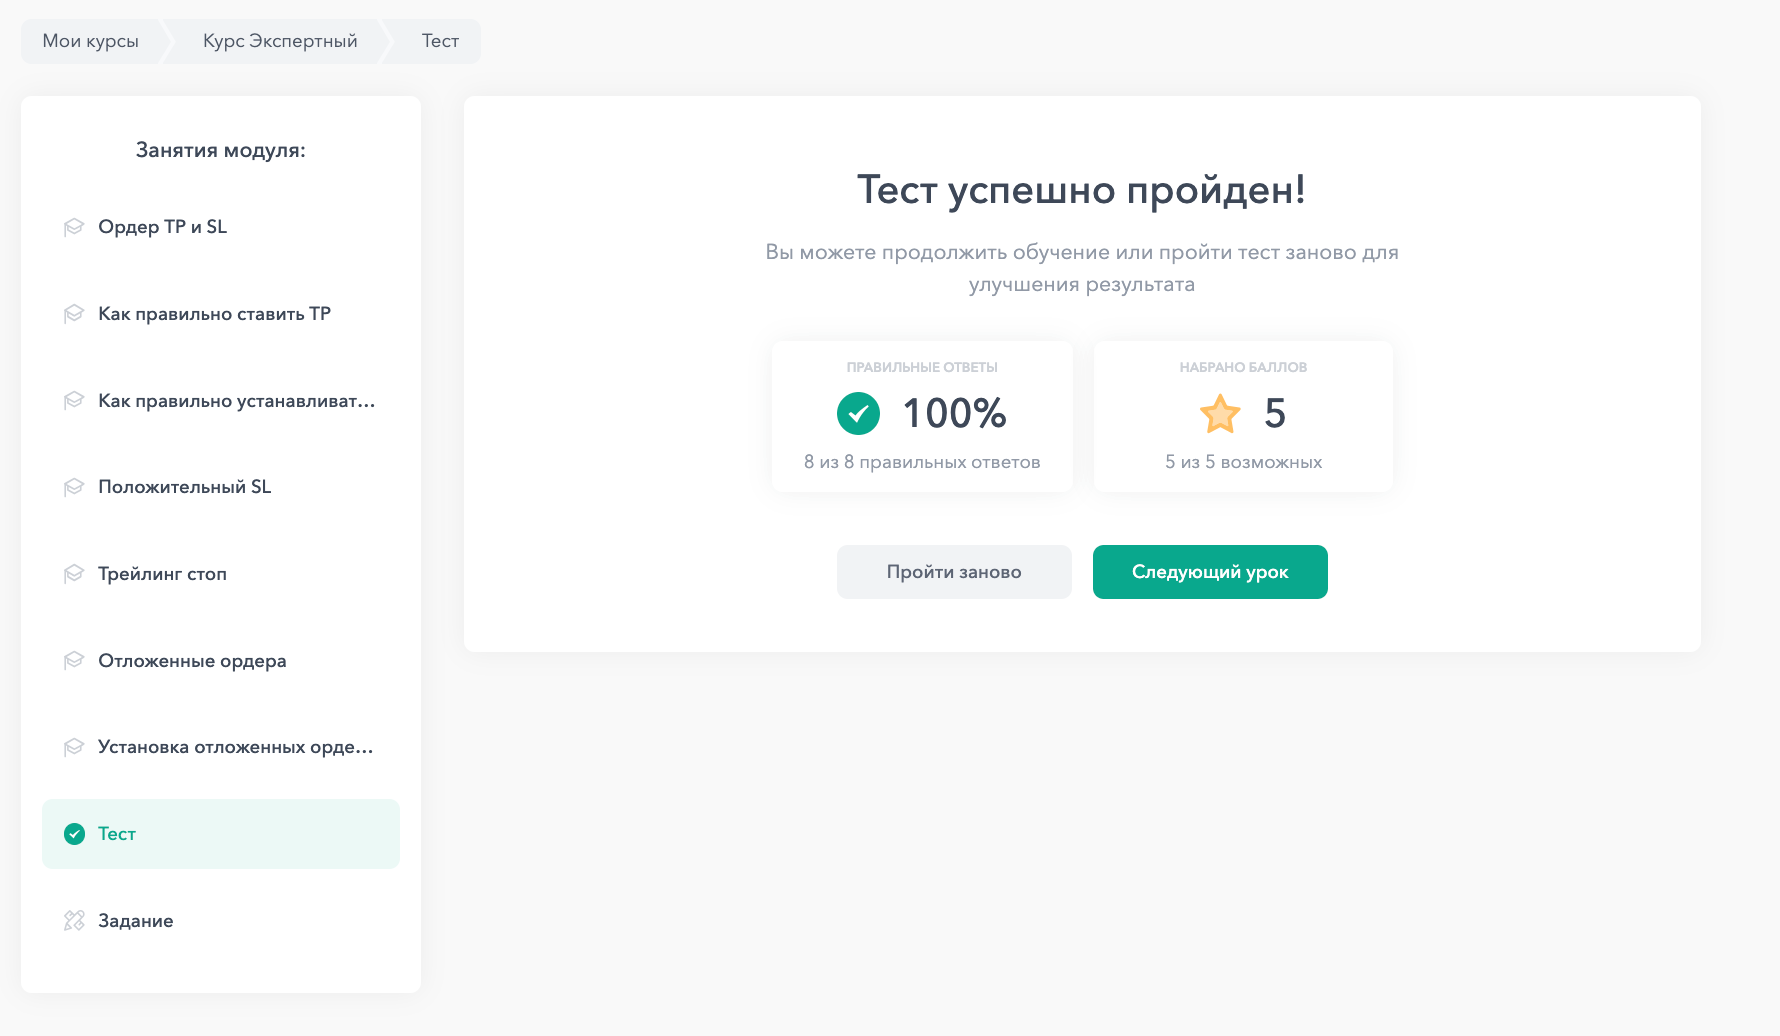Go to Курс Экспертный breadcrumb

coord(280,41)
